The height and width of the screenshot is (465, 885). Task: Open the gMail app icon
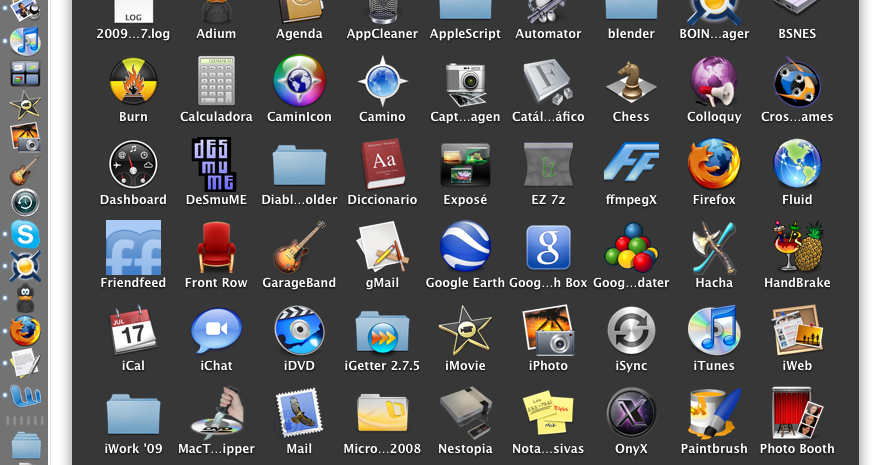click(382, 247)
